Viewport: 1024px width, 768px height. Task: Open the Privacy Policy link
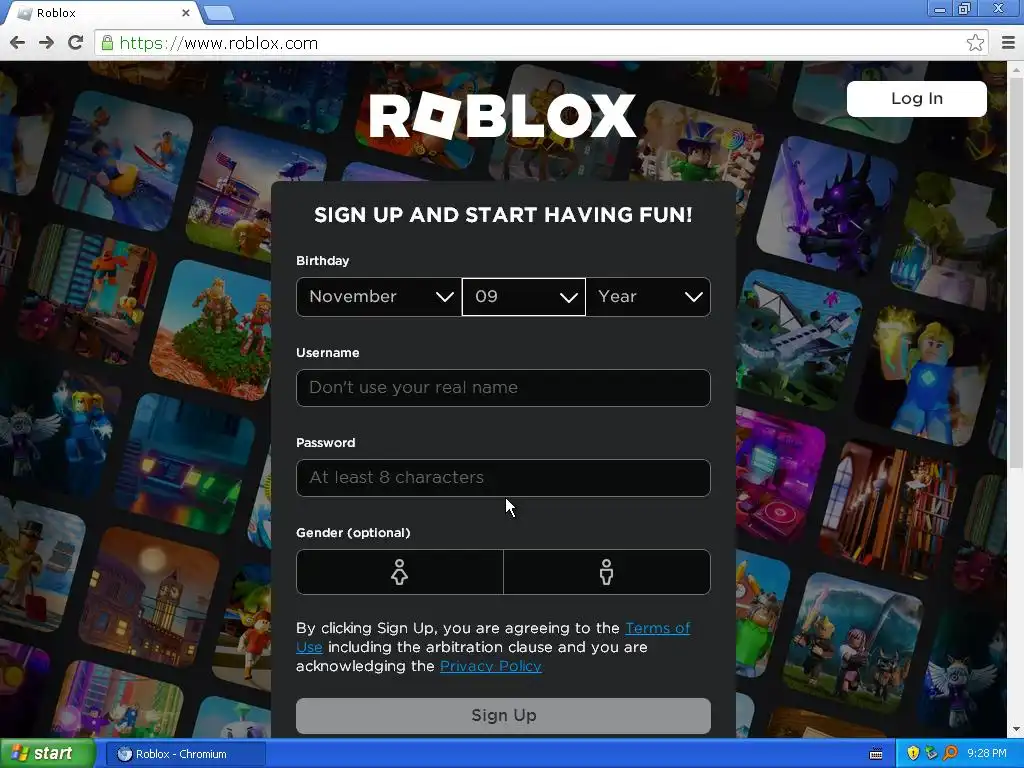tap(490, 666)
